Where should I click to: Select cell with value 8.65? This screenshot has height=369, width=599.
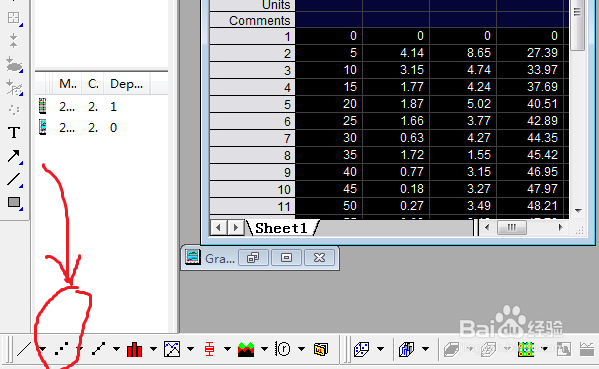[463, 53]
